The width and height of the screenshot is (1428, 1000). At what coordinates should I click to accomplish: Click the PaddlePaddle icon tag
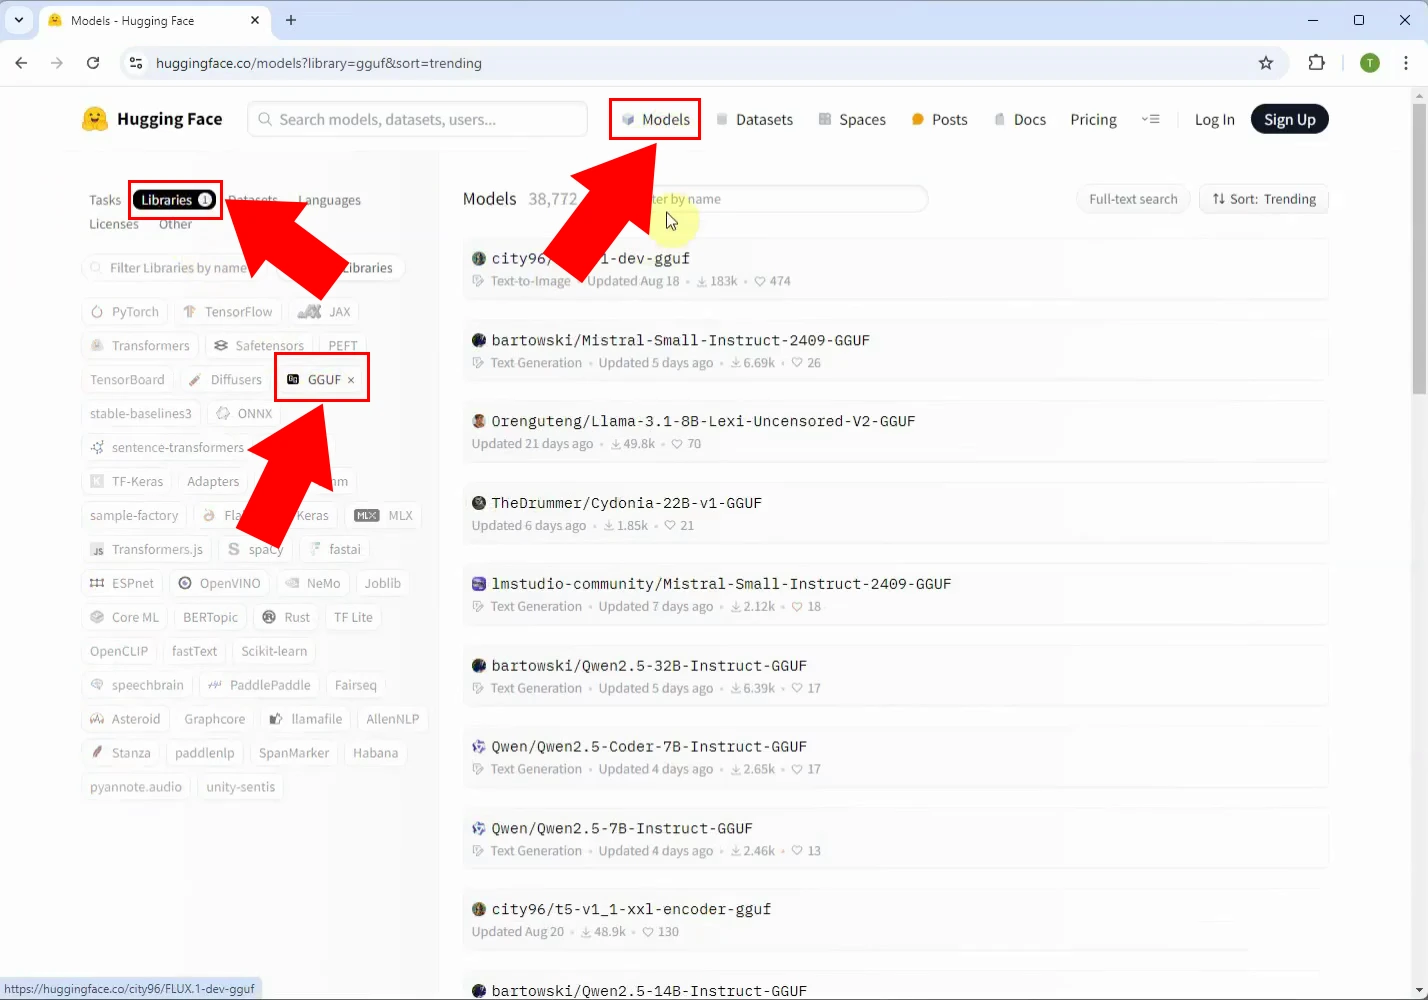click(259, 686)
